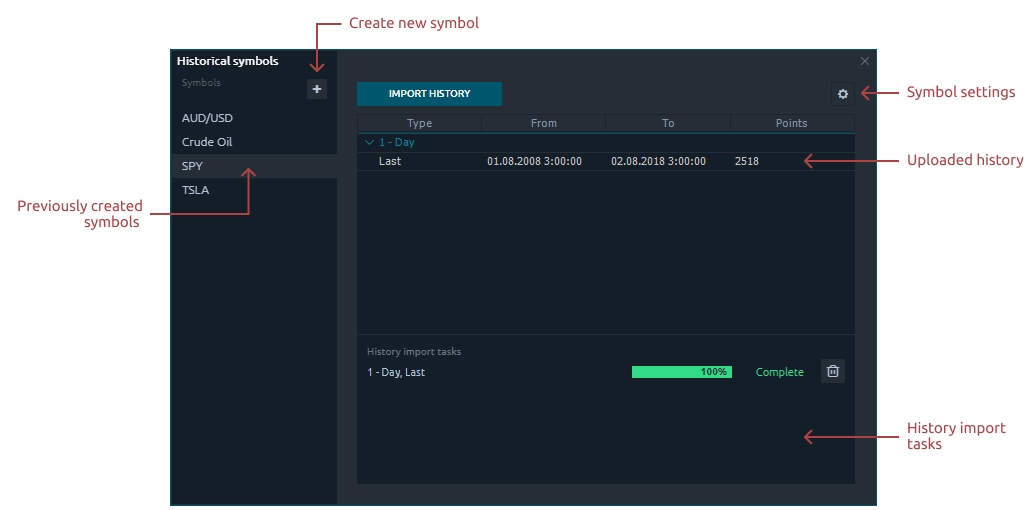This screenshot has height=510, width=1030.
Task: Click the 02.08.2018 3:00:00 To value
Action: point(659,161)
